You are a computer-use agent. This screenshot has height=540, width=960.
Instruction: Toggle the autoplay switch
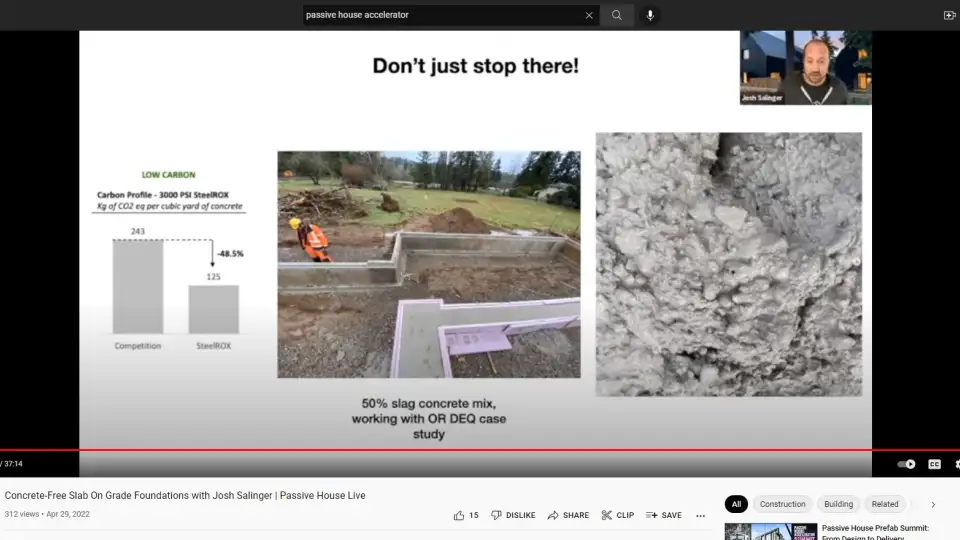point(906,464)
